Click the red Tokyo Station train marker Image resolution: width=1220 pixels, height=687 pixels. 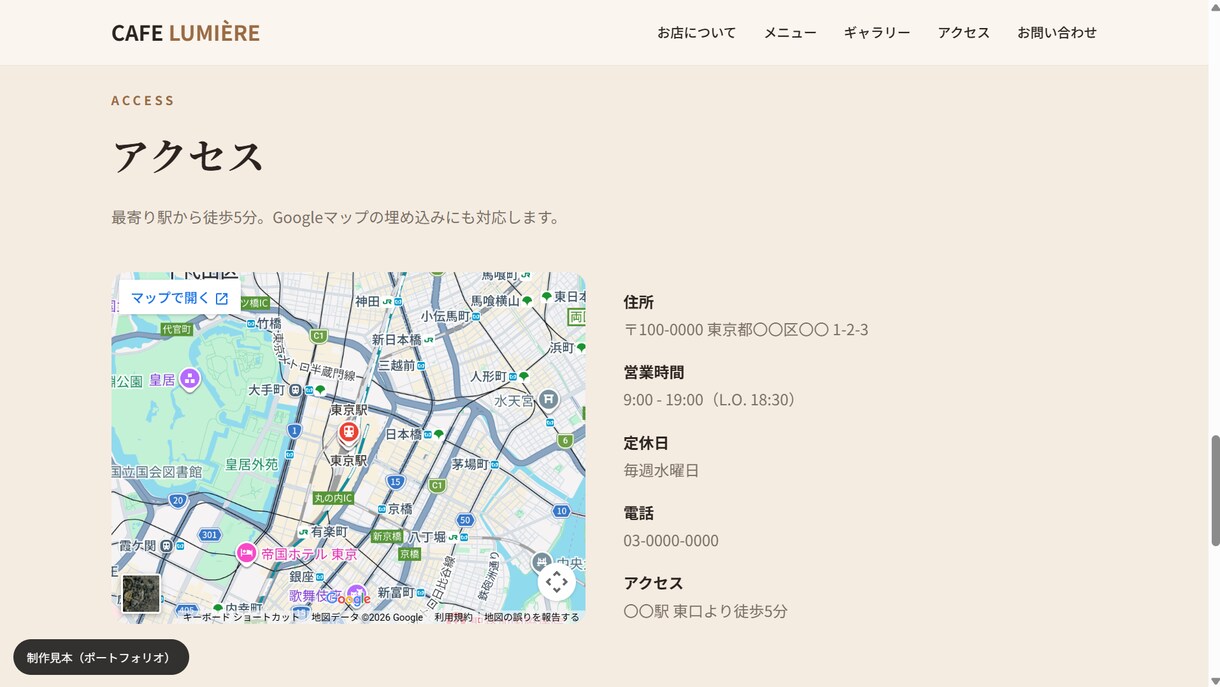[x=348, y=432]
